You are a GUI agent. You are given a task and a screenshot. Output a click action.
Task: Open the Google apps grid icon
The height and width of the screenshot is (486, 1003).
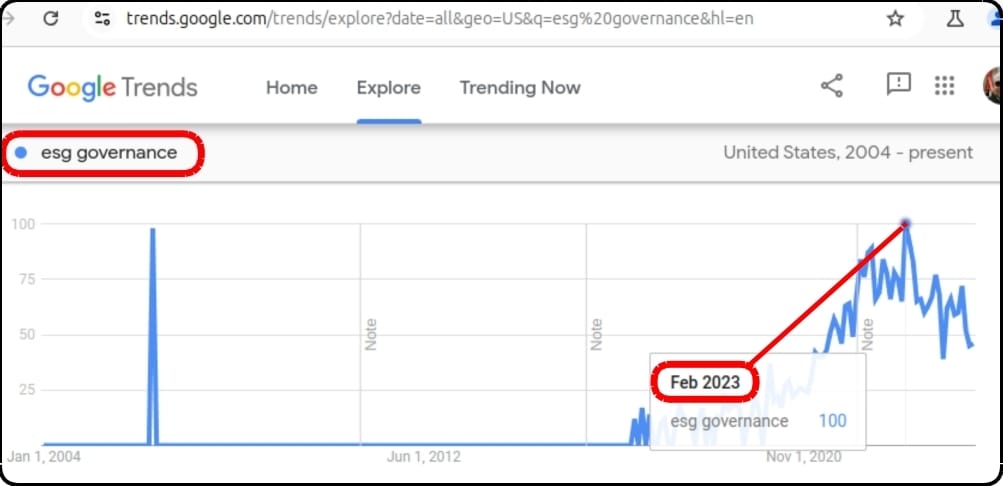944,85
